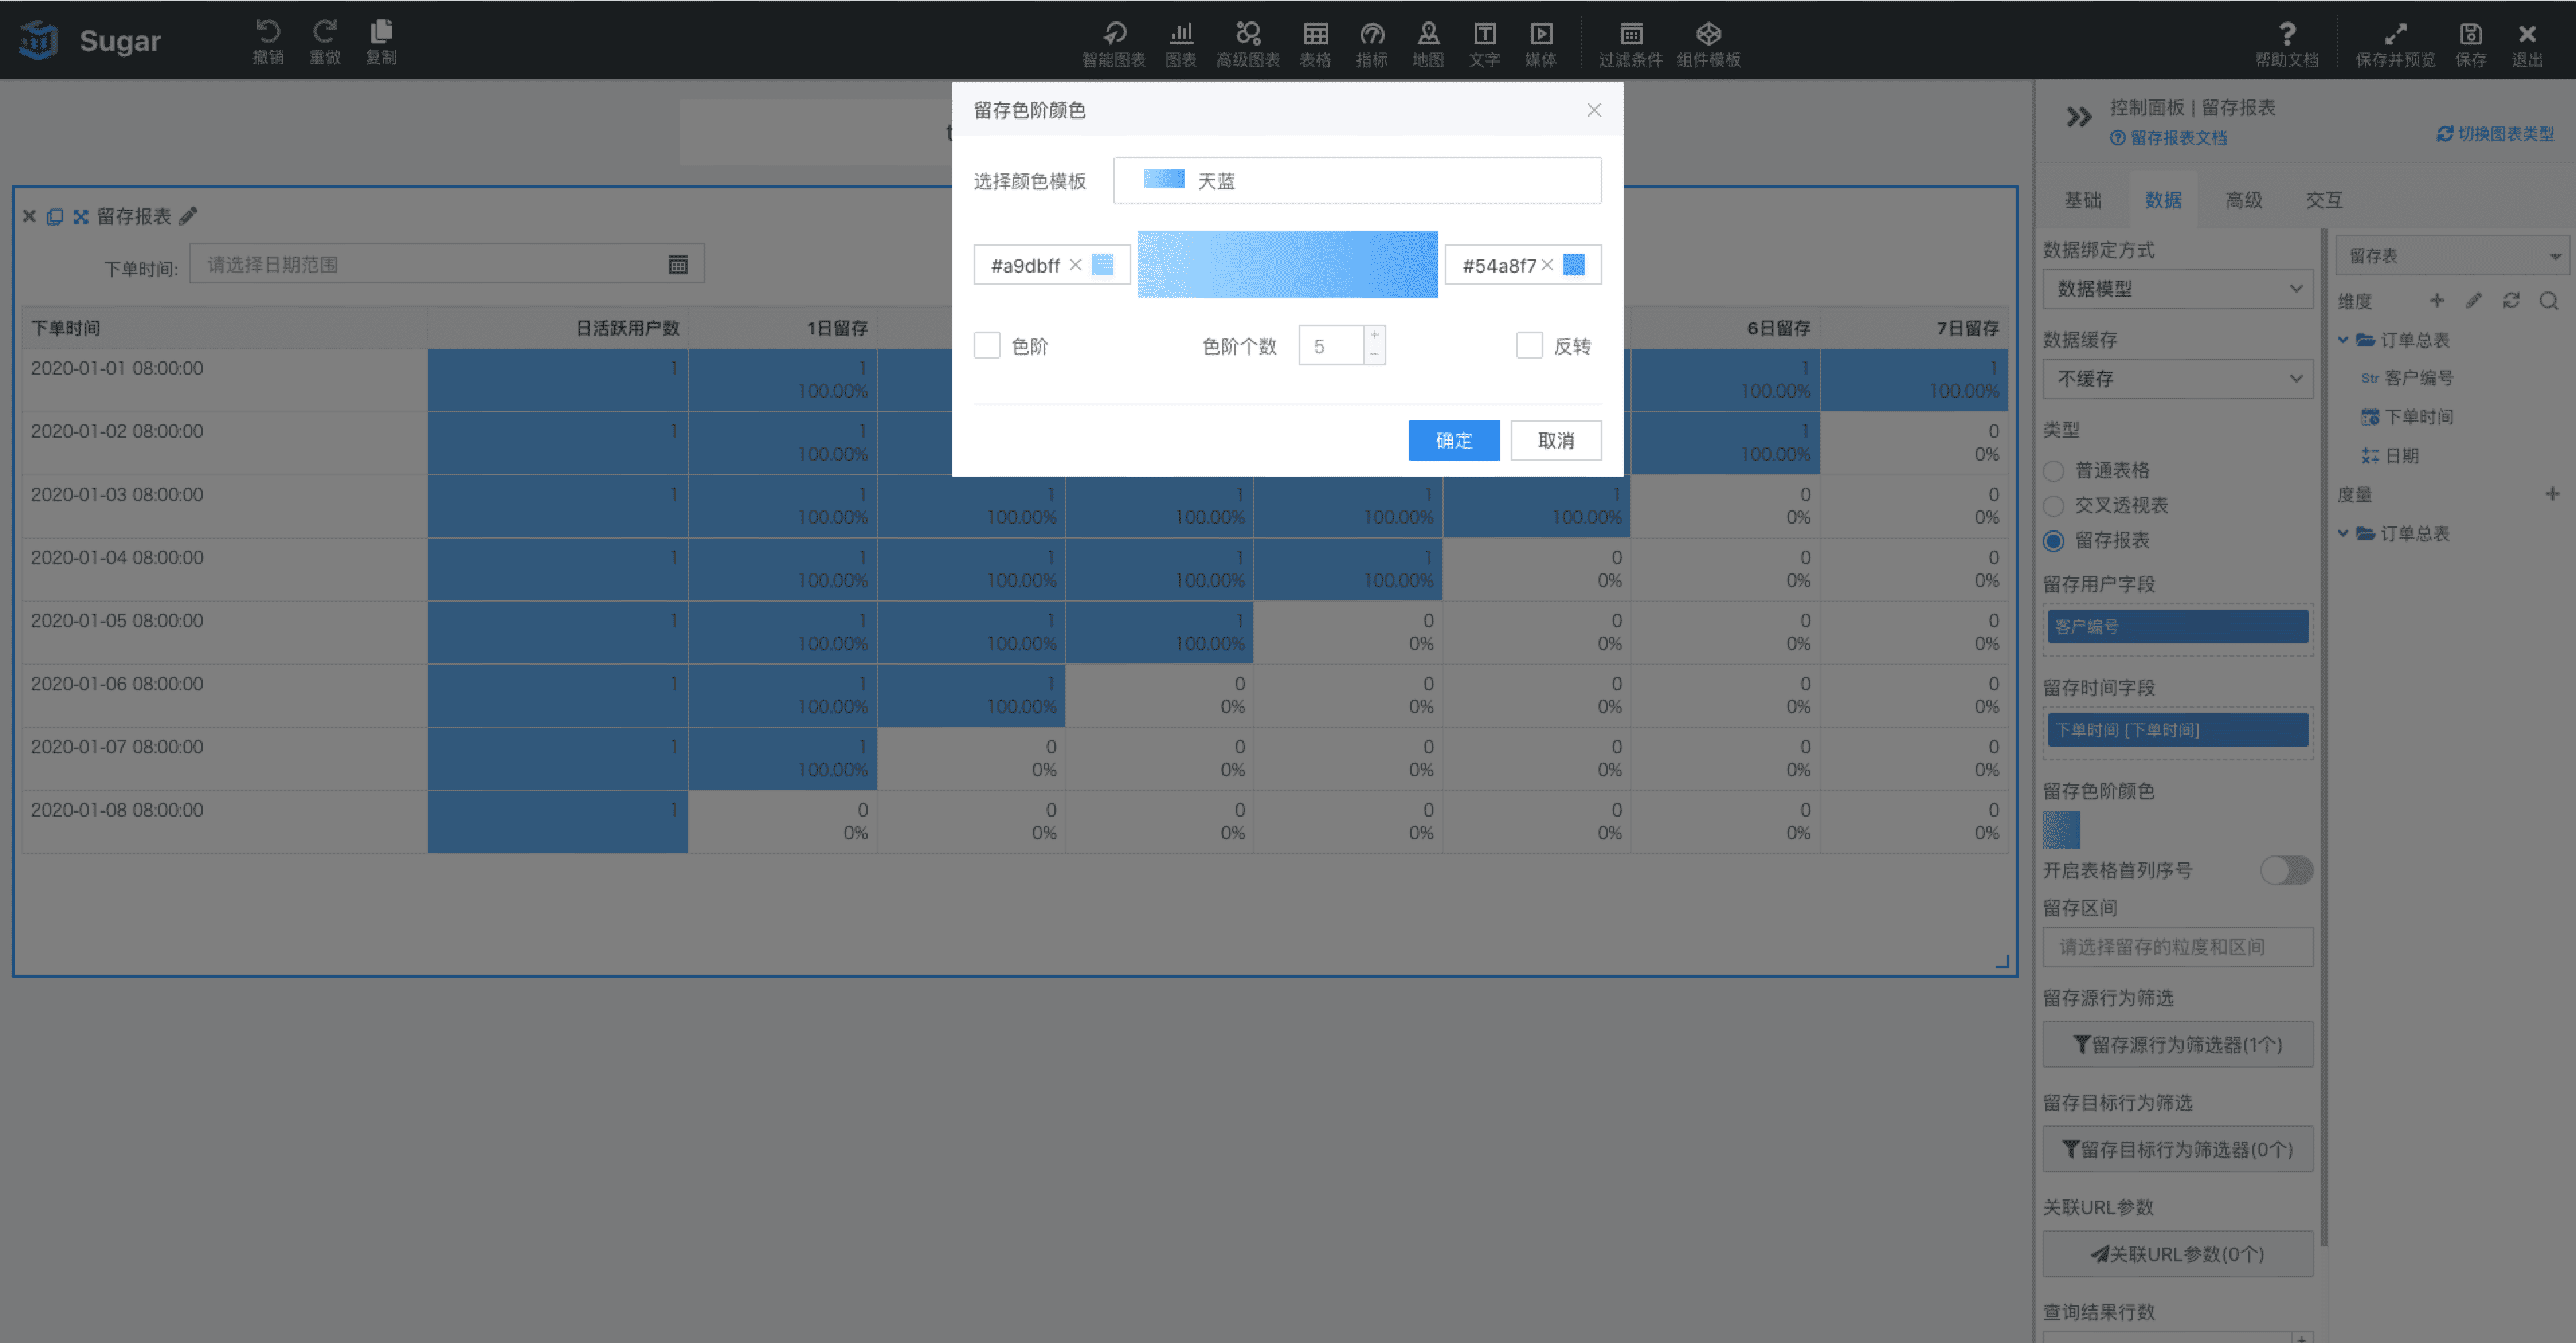Collapse the 订单总表 folder under 维度

pyautogui.click(x=2343, y=340)
